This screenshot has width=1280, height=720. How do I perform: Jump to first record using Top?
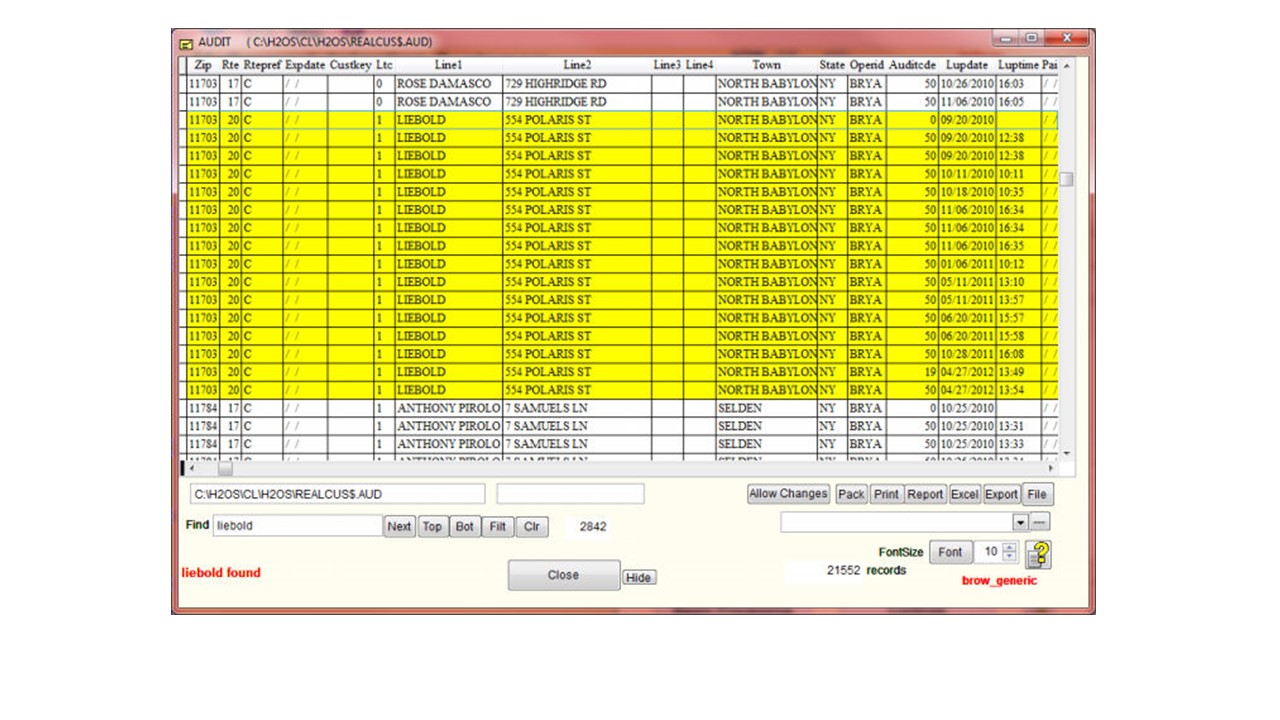pos(432,526)
